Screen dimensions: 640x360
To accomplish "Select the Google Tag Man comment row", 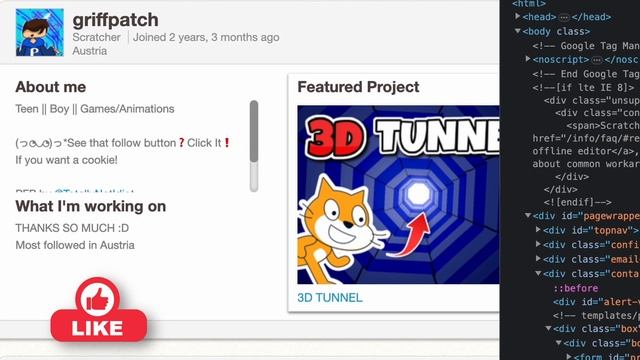I will pyautogui.click(x=586, y=46).
